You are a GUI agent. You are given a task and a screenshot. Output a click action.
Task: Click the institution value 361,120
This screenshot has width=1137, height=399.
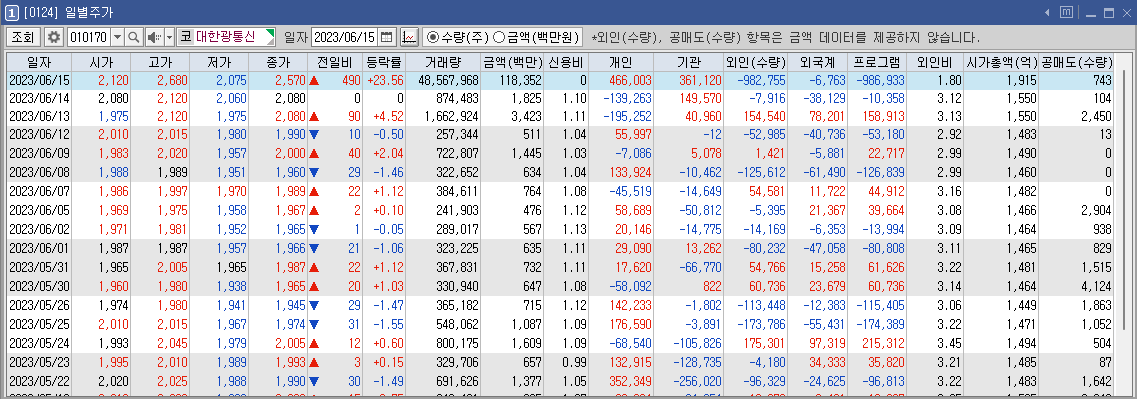click(699, 81)
